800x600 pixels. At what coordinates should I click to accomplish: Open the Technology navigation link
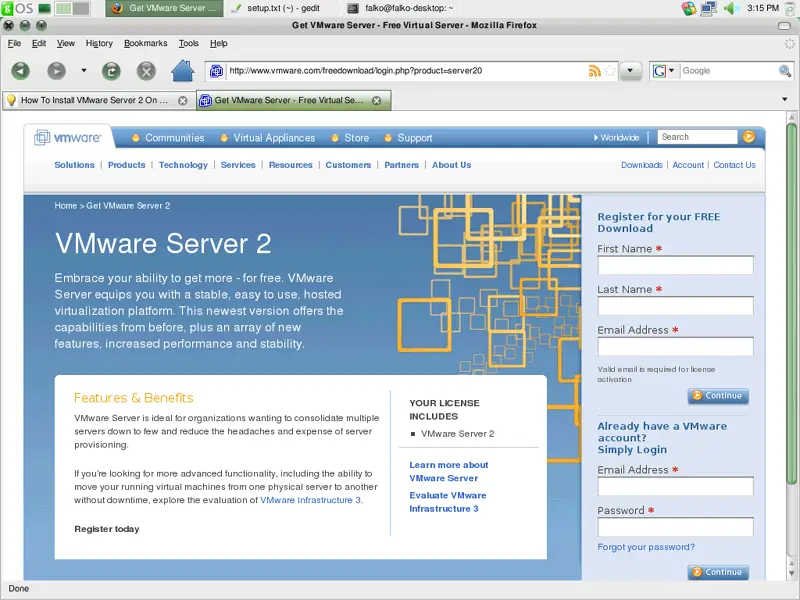tap(183, 165)
